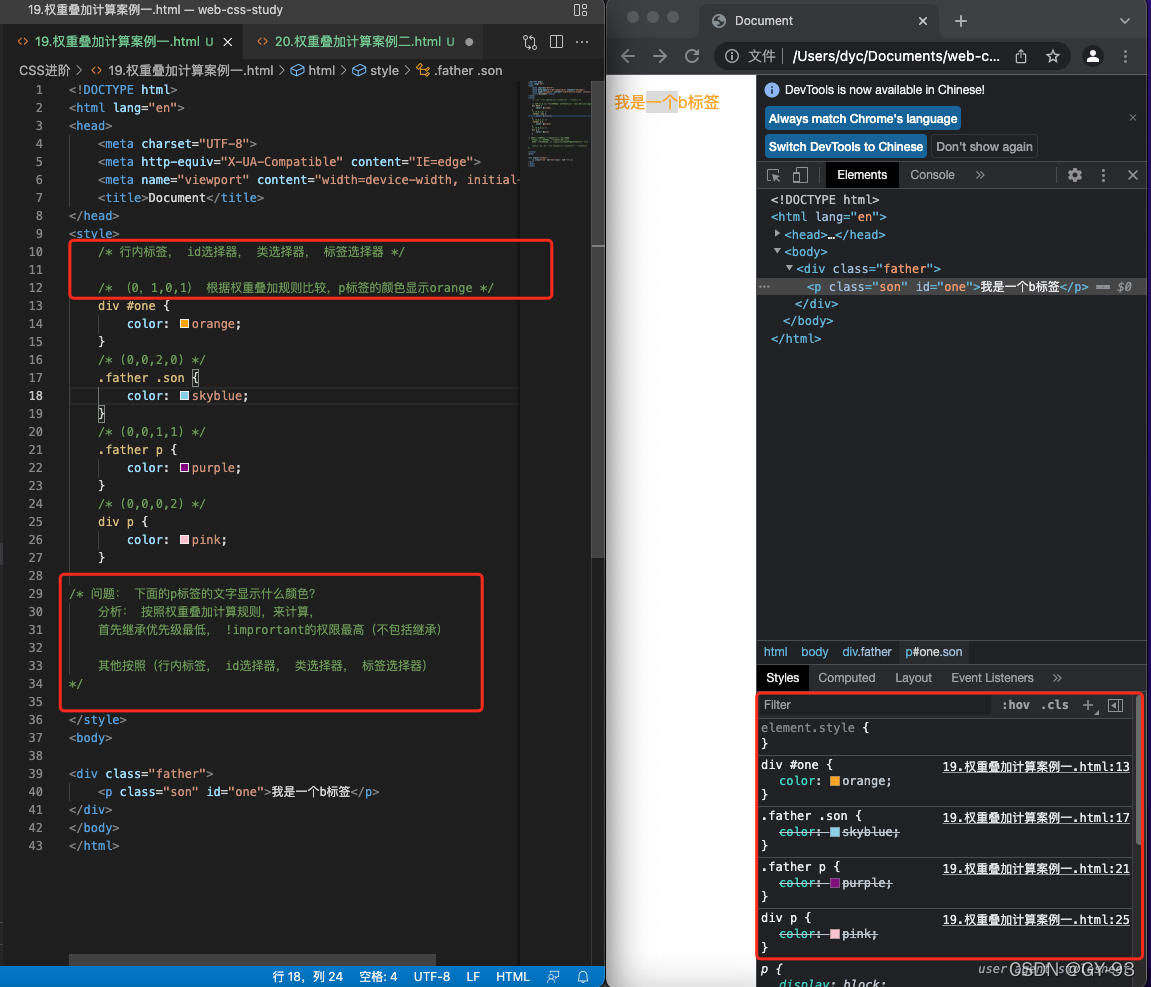Open VS Code layout customization icon
This screenshot has height=987, width=1151.
[580, 10]
